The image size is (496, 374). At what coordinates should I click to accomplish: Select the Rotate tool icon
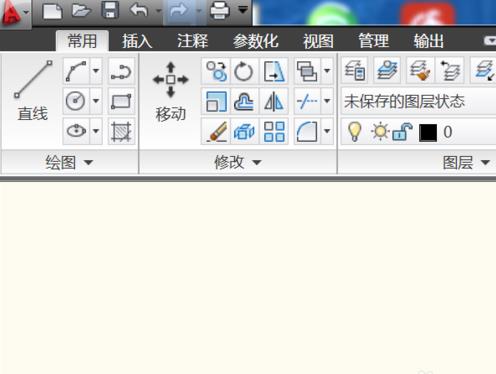(243, 71)
